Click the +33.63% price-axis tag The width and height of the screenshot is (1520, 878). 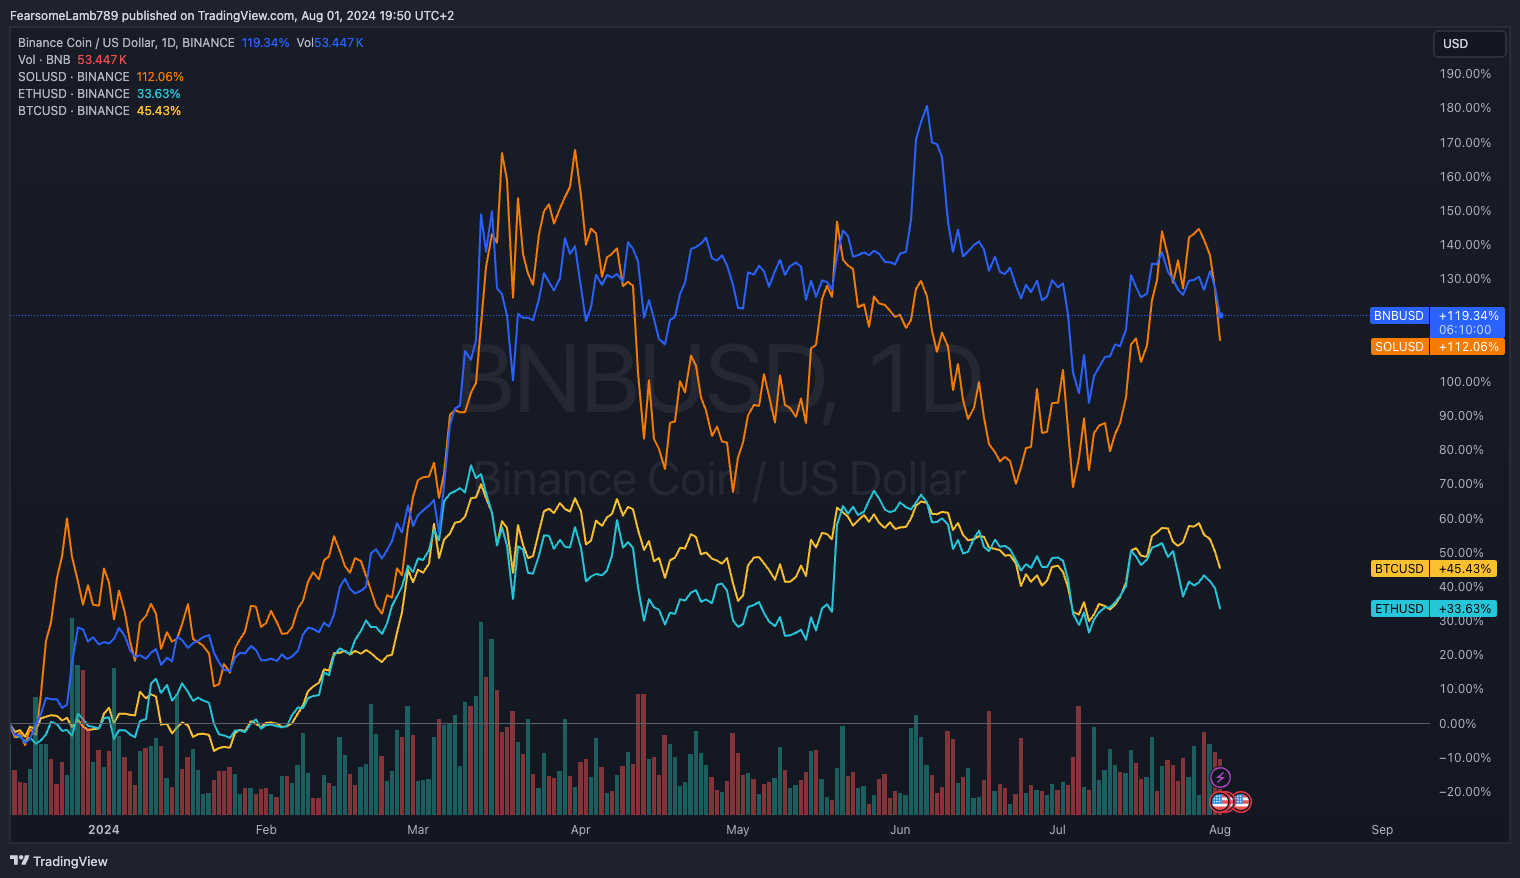coord(1464,609)
